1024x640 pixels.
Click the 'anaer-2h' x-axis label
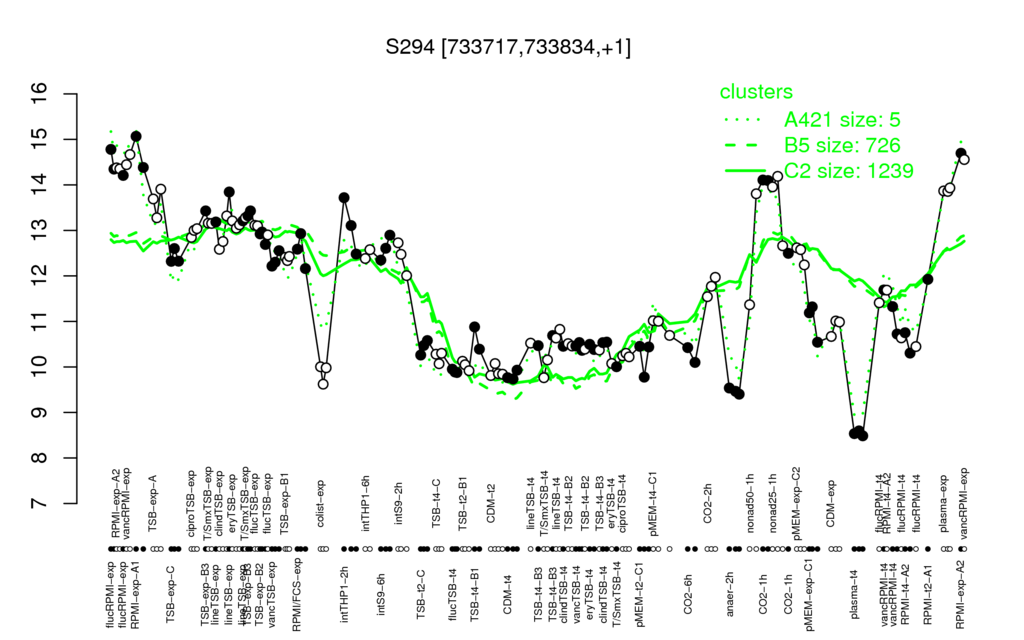[x=730, y=594]
